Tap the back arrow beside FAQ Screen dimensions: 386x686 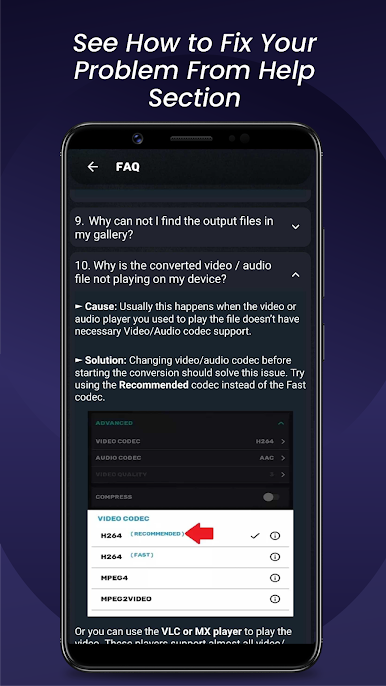click(92, 167)
